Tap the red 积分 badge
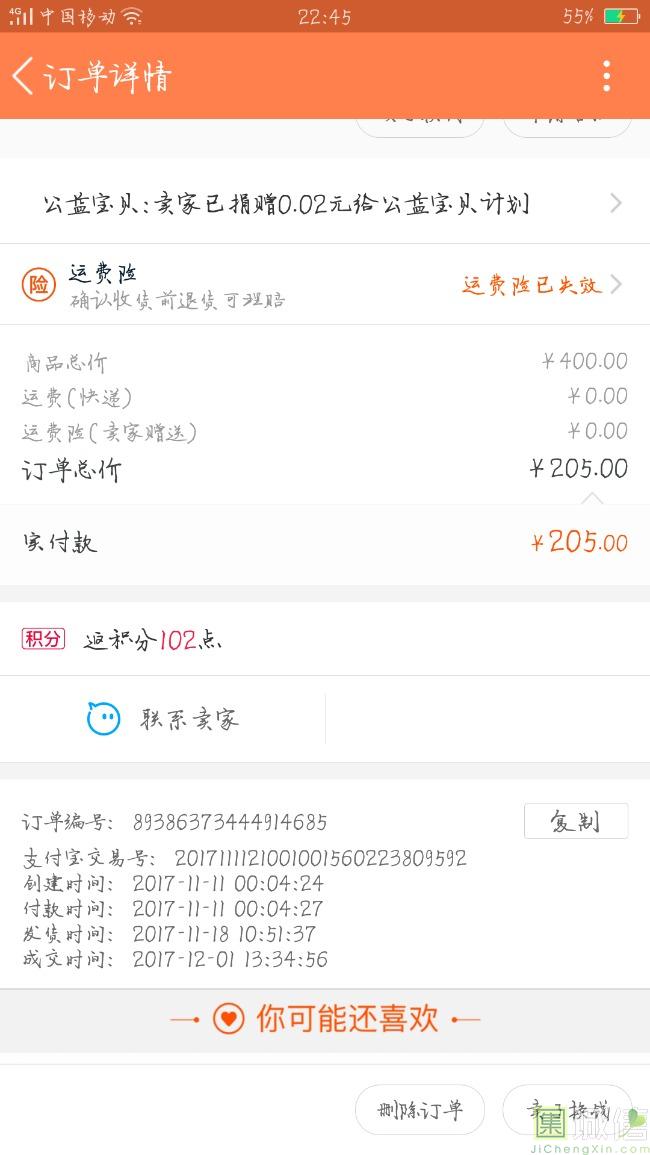Image resolution: width=650 pixels, height=1155 pixels. pyautogui.click(x=43, y=639)
